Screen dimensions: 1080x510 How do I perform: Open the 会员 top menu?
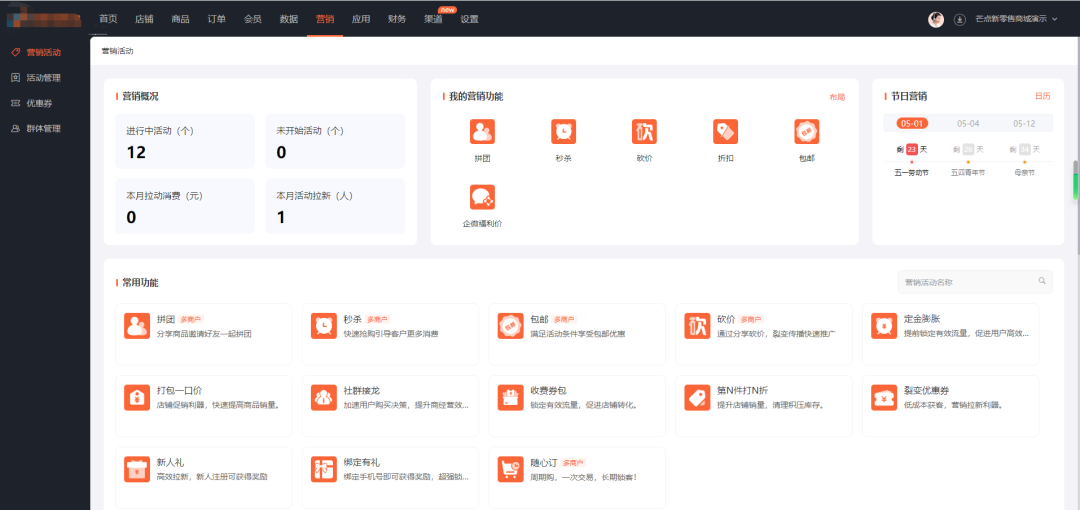coord(253,19)
